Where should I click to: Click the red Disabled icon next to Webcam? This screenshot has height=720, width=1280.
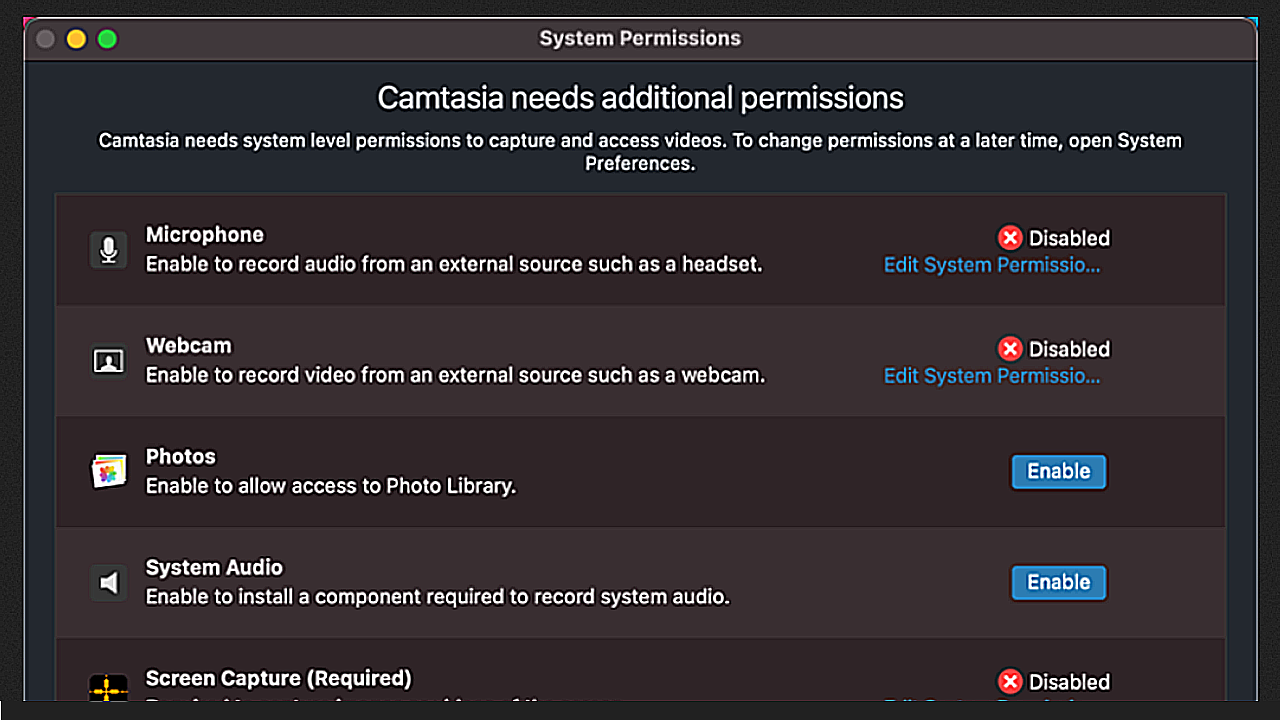coord(1010,349)
